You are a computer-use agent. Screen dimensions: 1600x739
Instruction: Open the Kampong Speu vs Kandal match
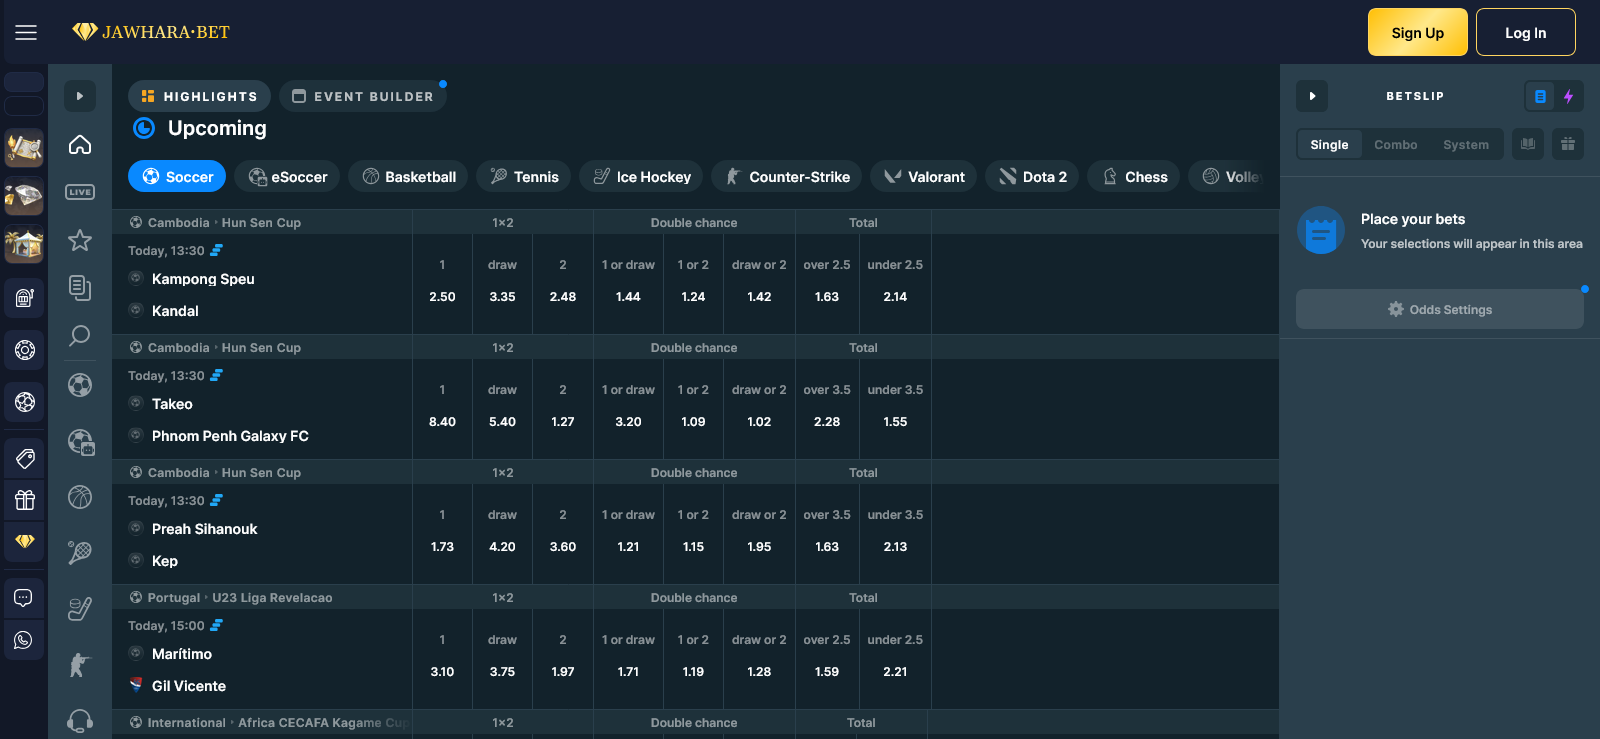pyautogui.click(x=262, y=284)
